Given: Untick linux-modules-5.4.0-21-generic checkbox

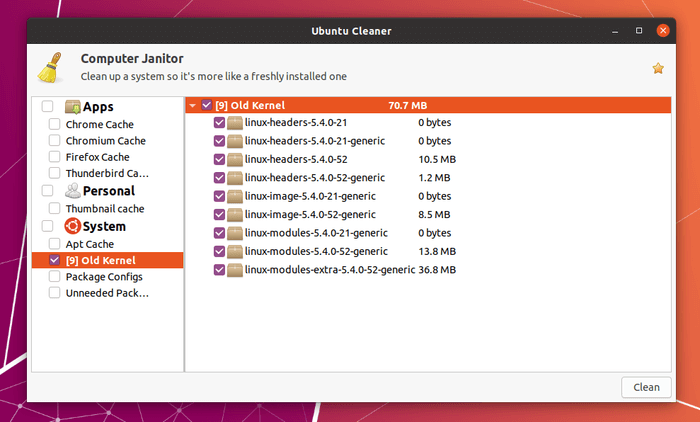Looking at the screenshot, I should (x=219, y=233).
